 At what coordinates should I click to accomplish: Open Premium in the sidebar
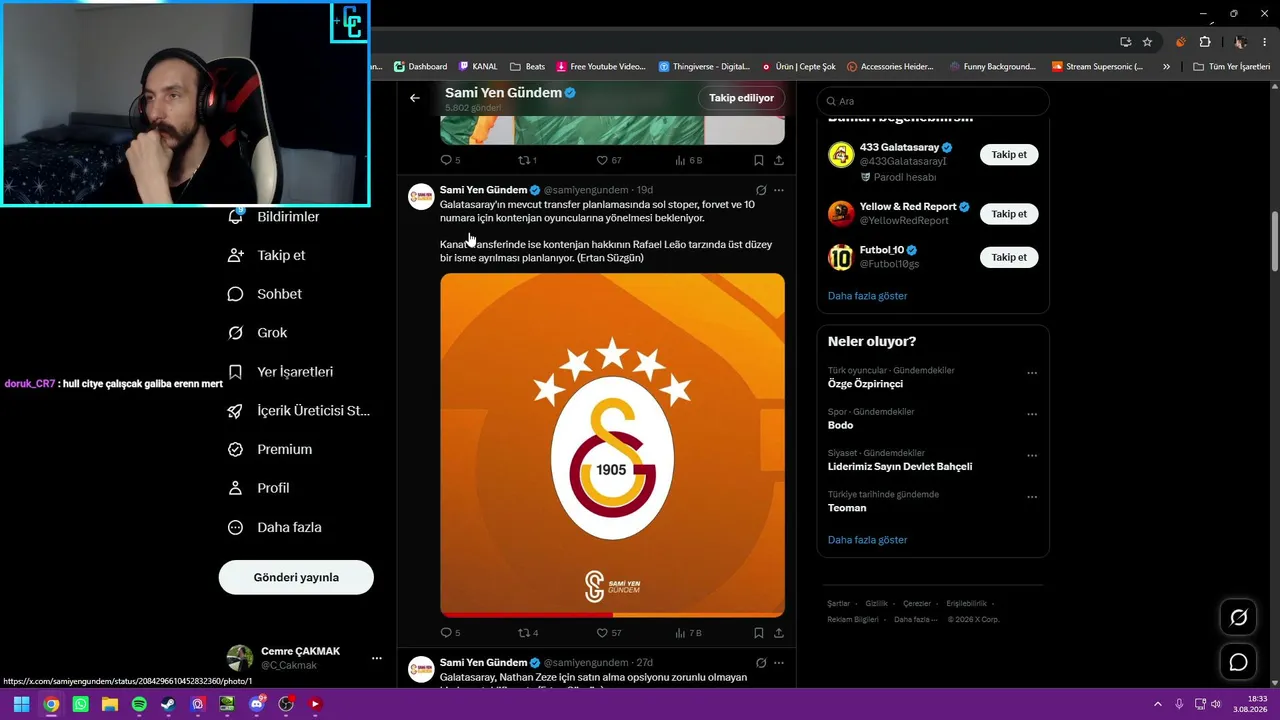pos(270,450)
